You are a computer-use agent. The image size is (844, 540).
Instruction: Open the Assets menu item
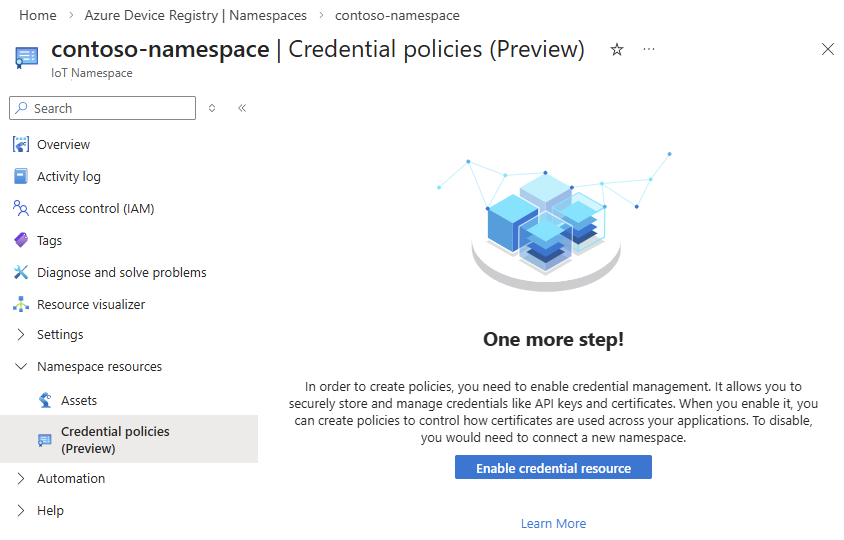[x=79, y=401]
